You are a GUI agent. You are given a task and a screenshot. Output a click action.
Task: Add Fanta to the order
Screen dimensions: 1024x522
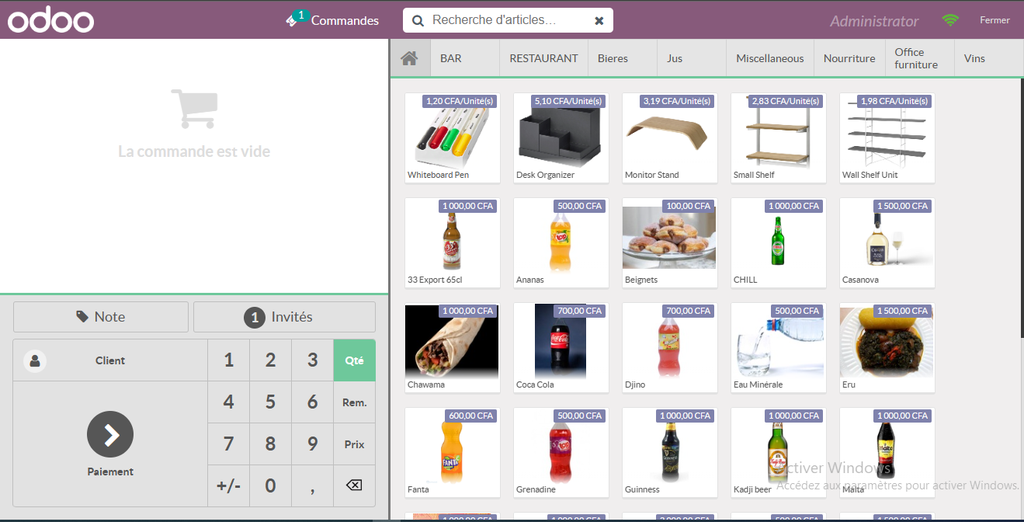pos(452,452)
